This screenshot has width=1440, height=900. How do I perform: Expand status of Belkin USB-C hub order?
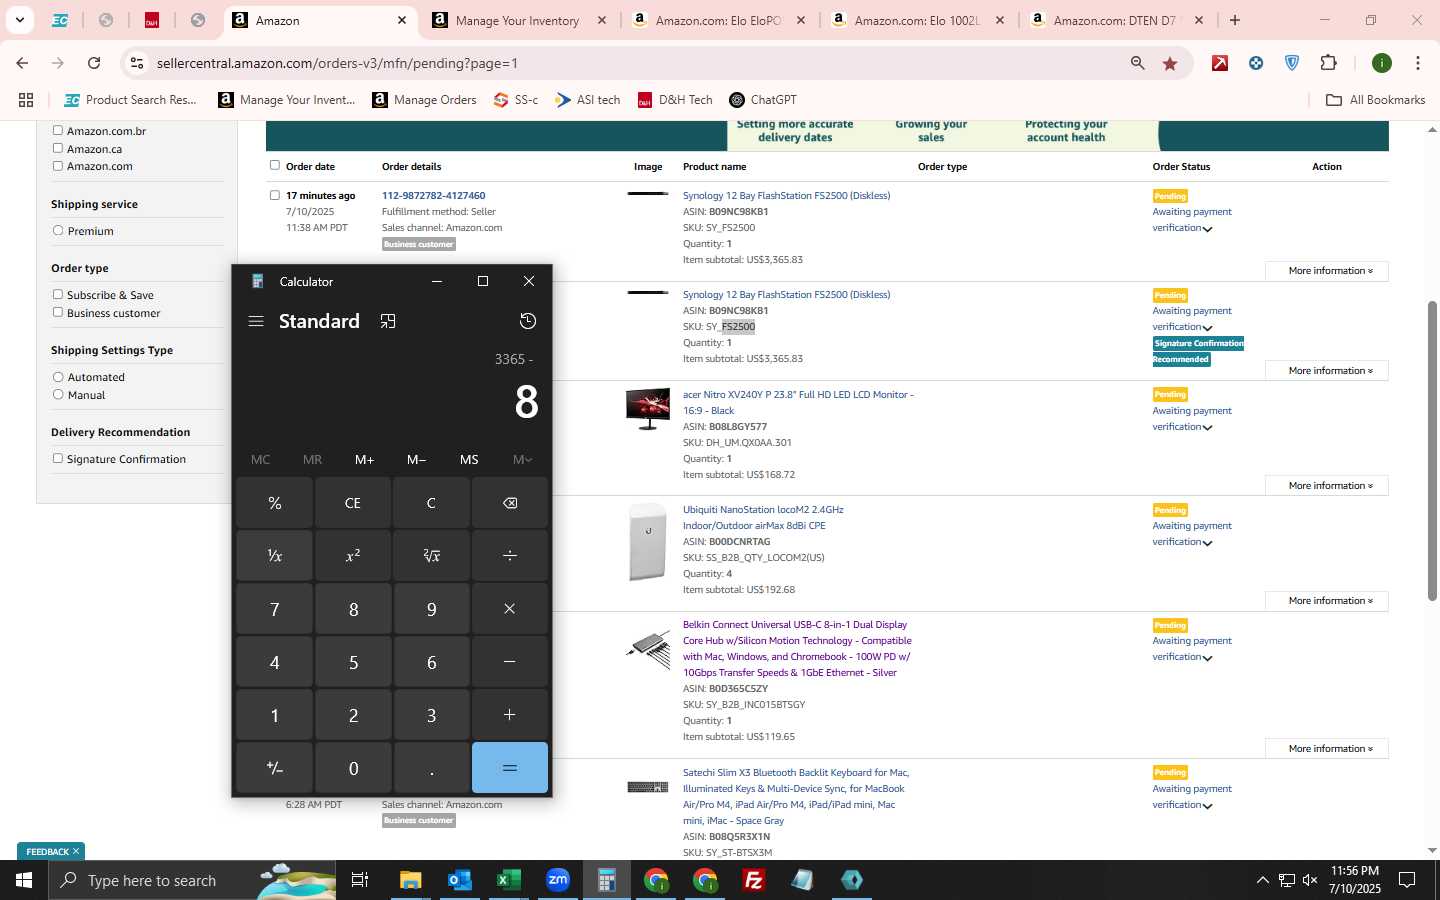1208,658
